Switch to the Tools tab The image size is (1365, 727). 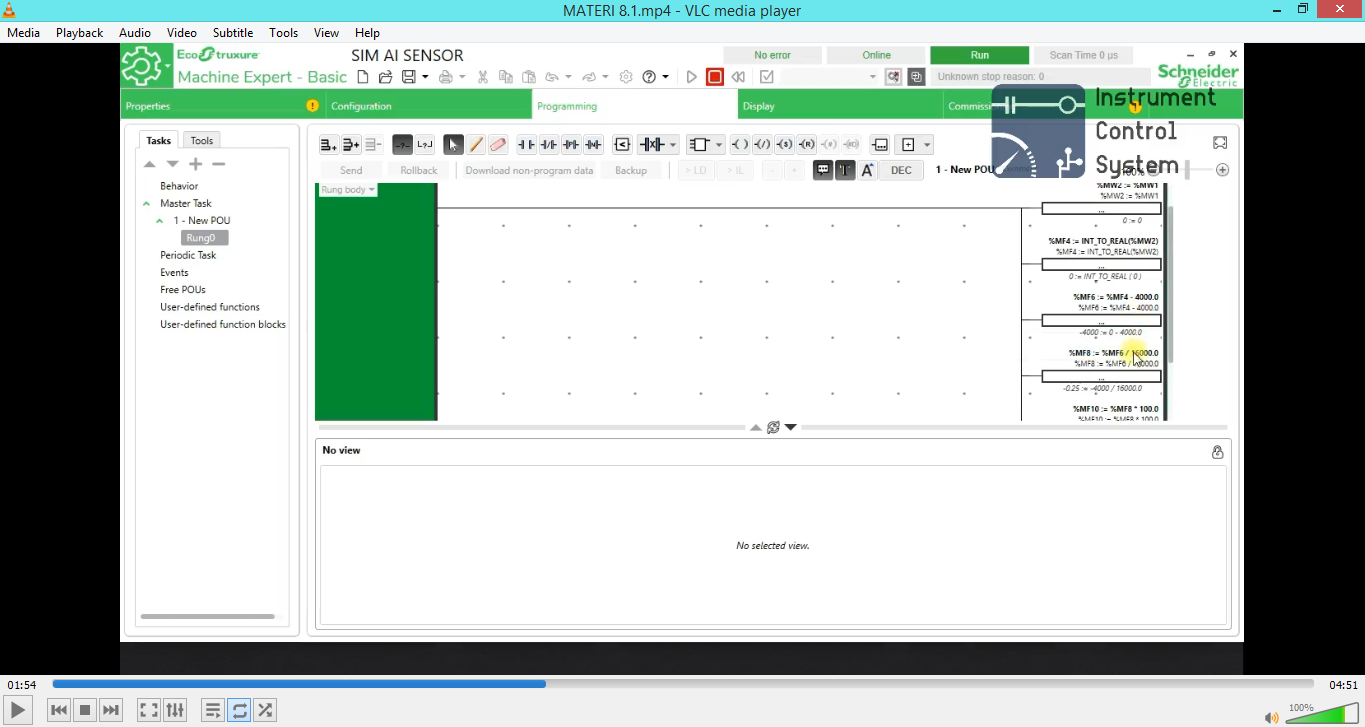202,141
